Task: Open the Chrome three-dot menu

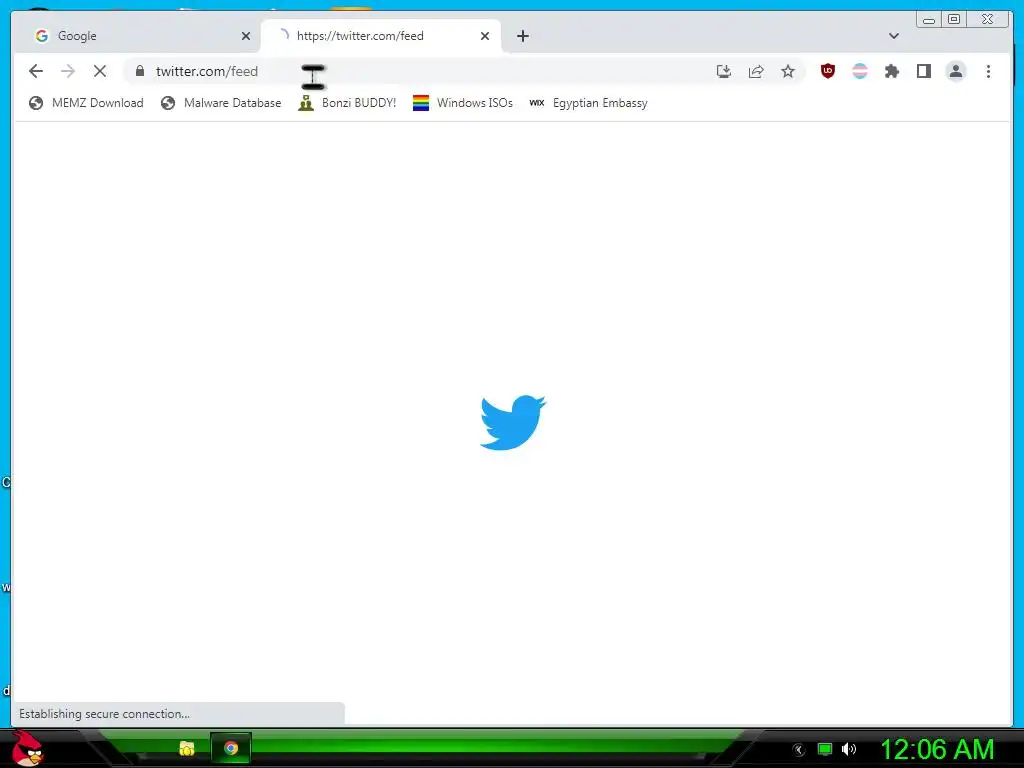Action: (988, 71)
